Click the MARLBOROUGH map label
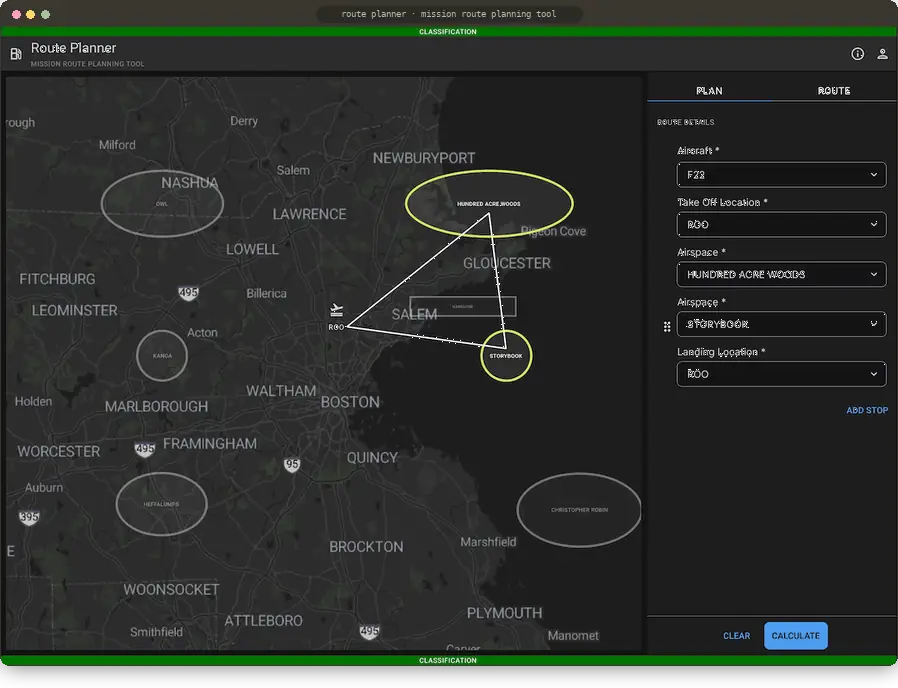898x688 pixels. [156, 406]
